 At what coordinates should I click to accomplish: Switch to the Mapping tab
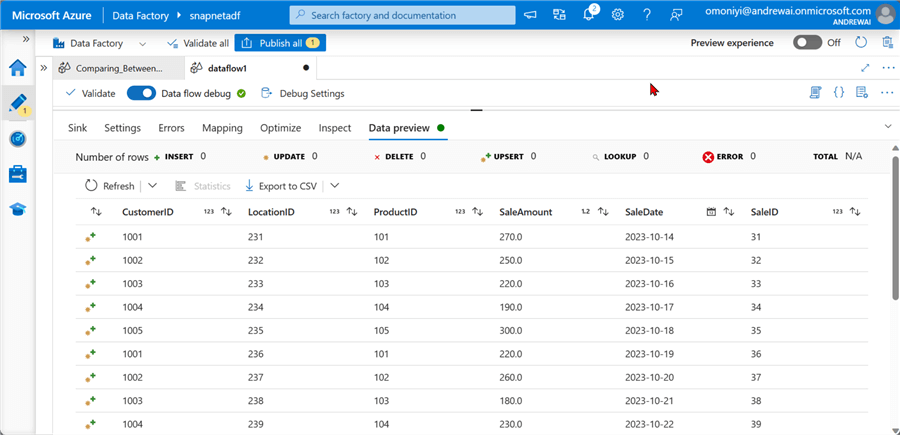coord(222,128)
